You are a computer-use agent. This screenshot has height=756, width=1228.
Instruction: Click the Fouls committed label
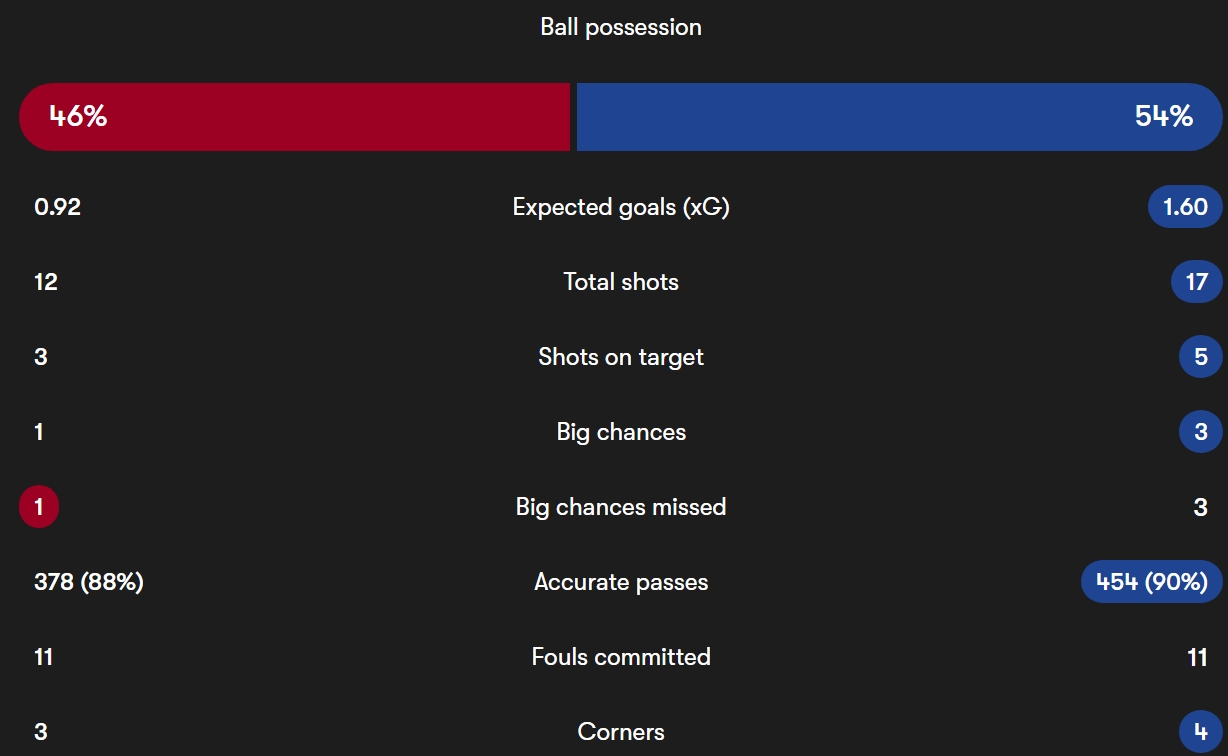(621, 657)
